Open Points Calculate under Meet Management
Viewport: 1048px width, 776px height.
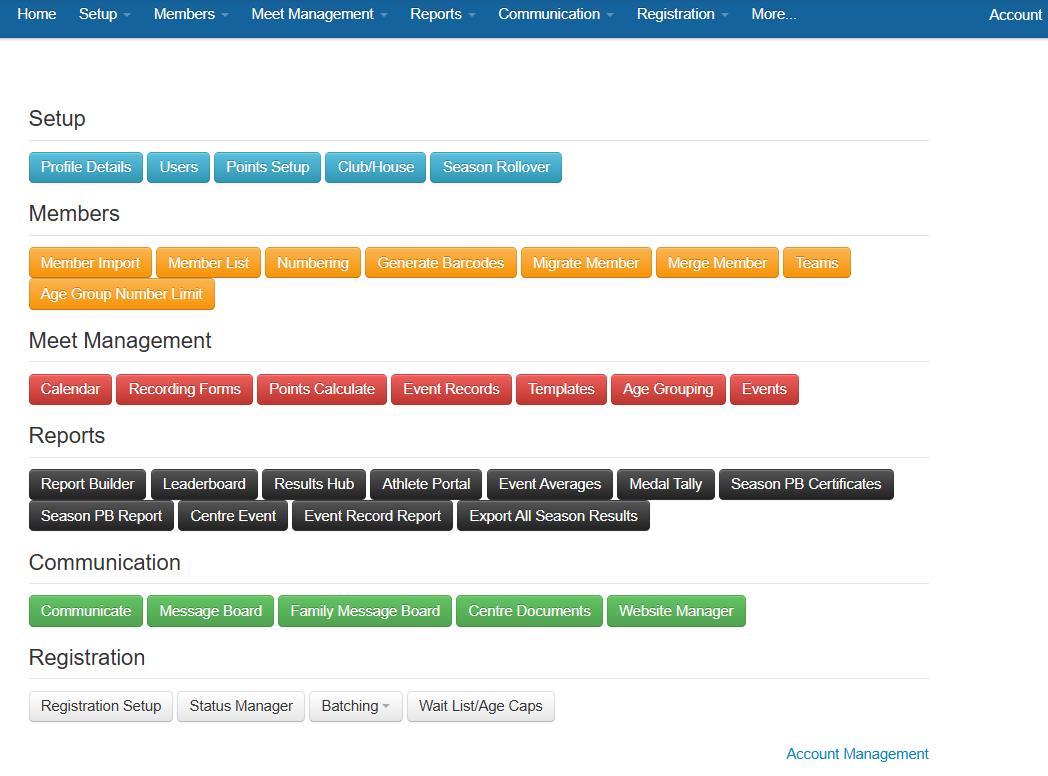coord(321,389)
